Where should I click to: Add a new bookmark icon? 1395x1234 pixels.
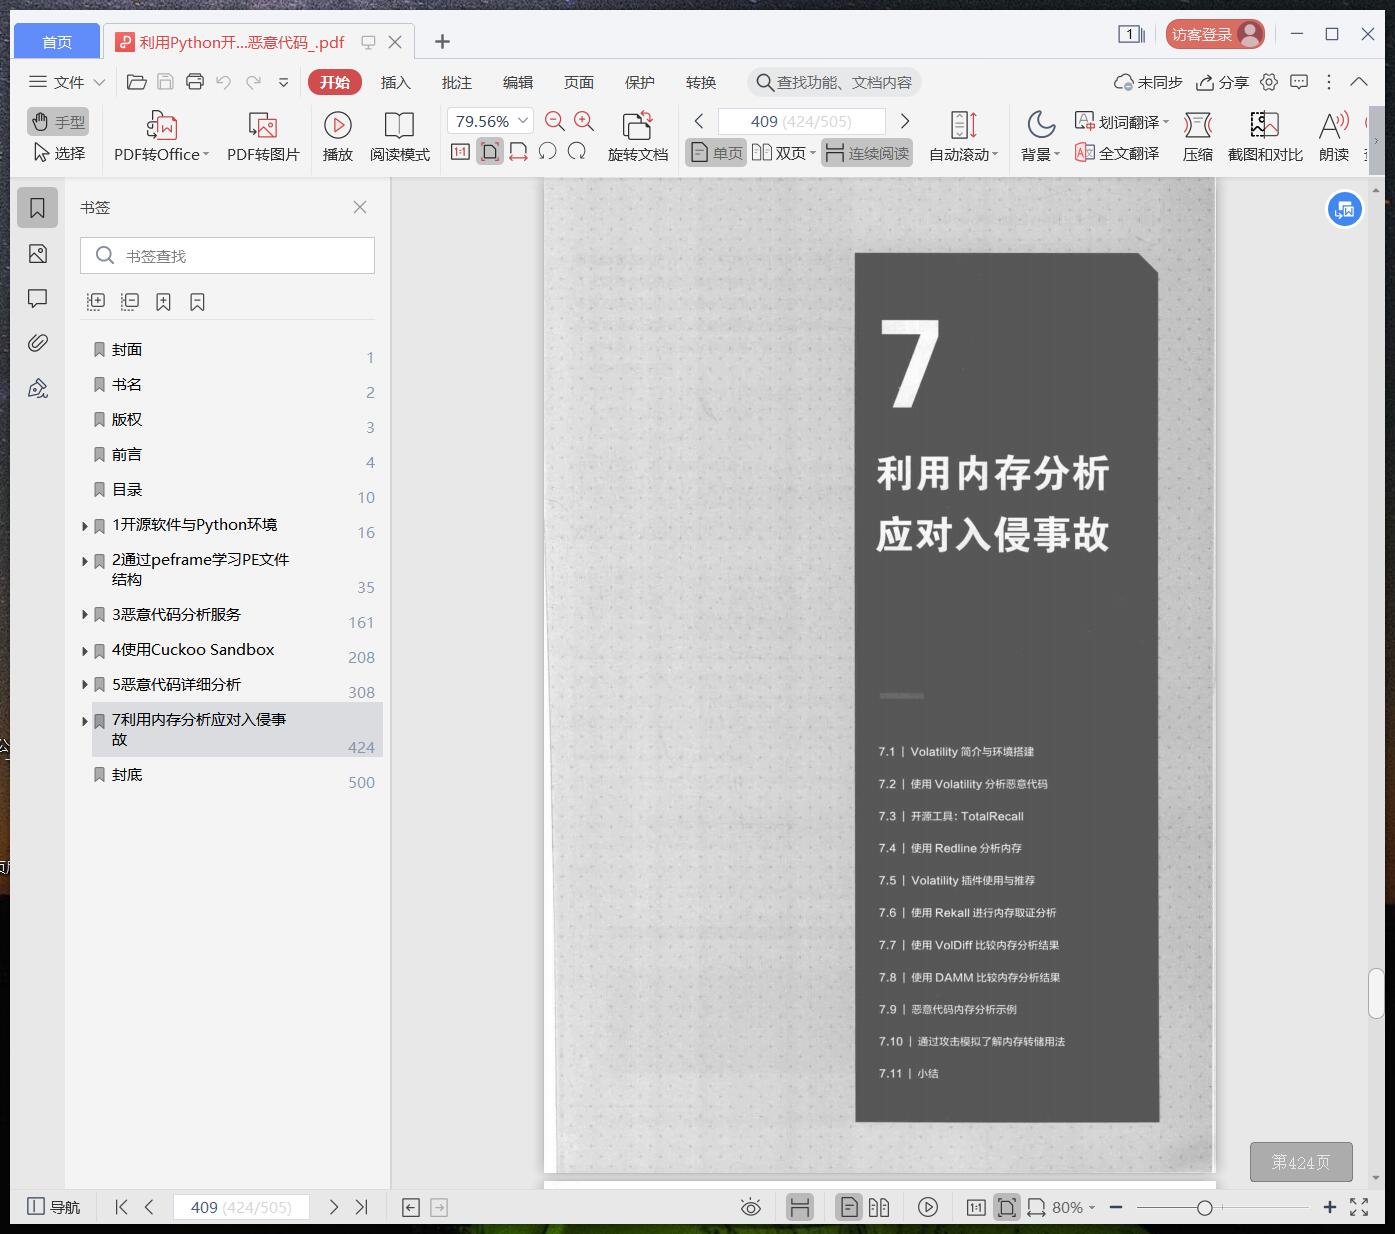[x=163, y=301]
